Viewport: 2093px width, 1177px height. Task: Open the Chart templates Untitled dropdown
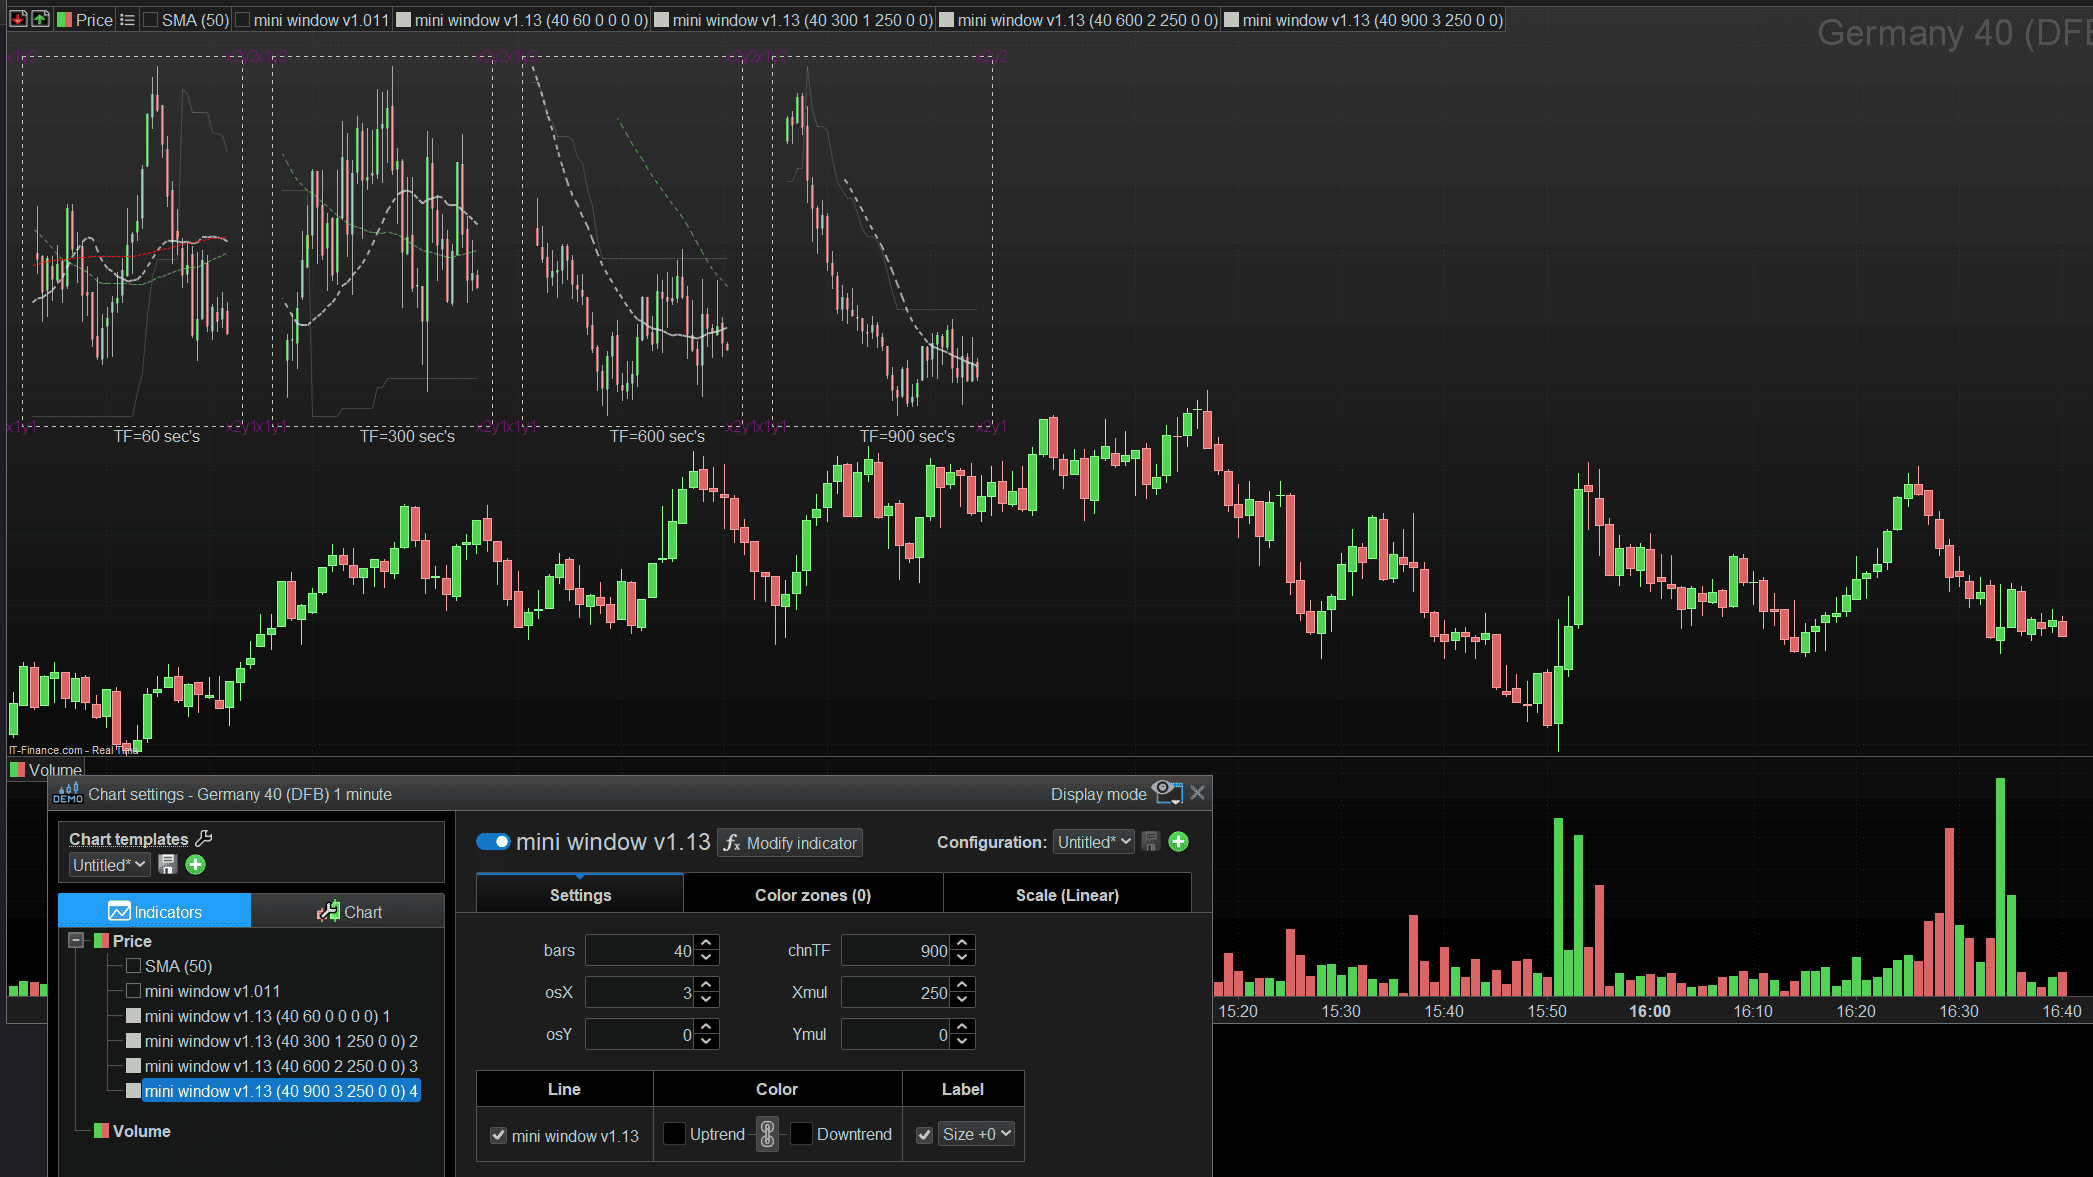pyautogui.click(x=109, y=865)
